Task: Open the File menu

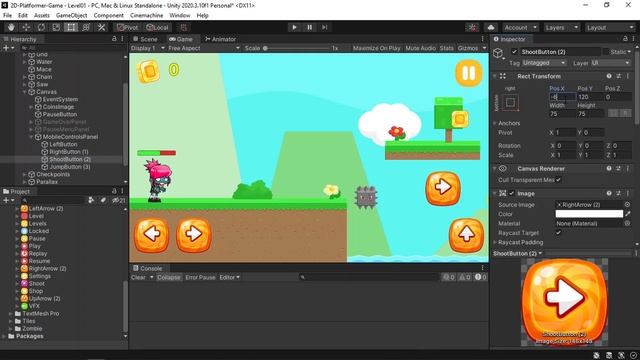Action: coord(7,15)
